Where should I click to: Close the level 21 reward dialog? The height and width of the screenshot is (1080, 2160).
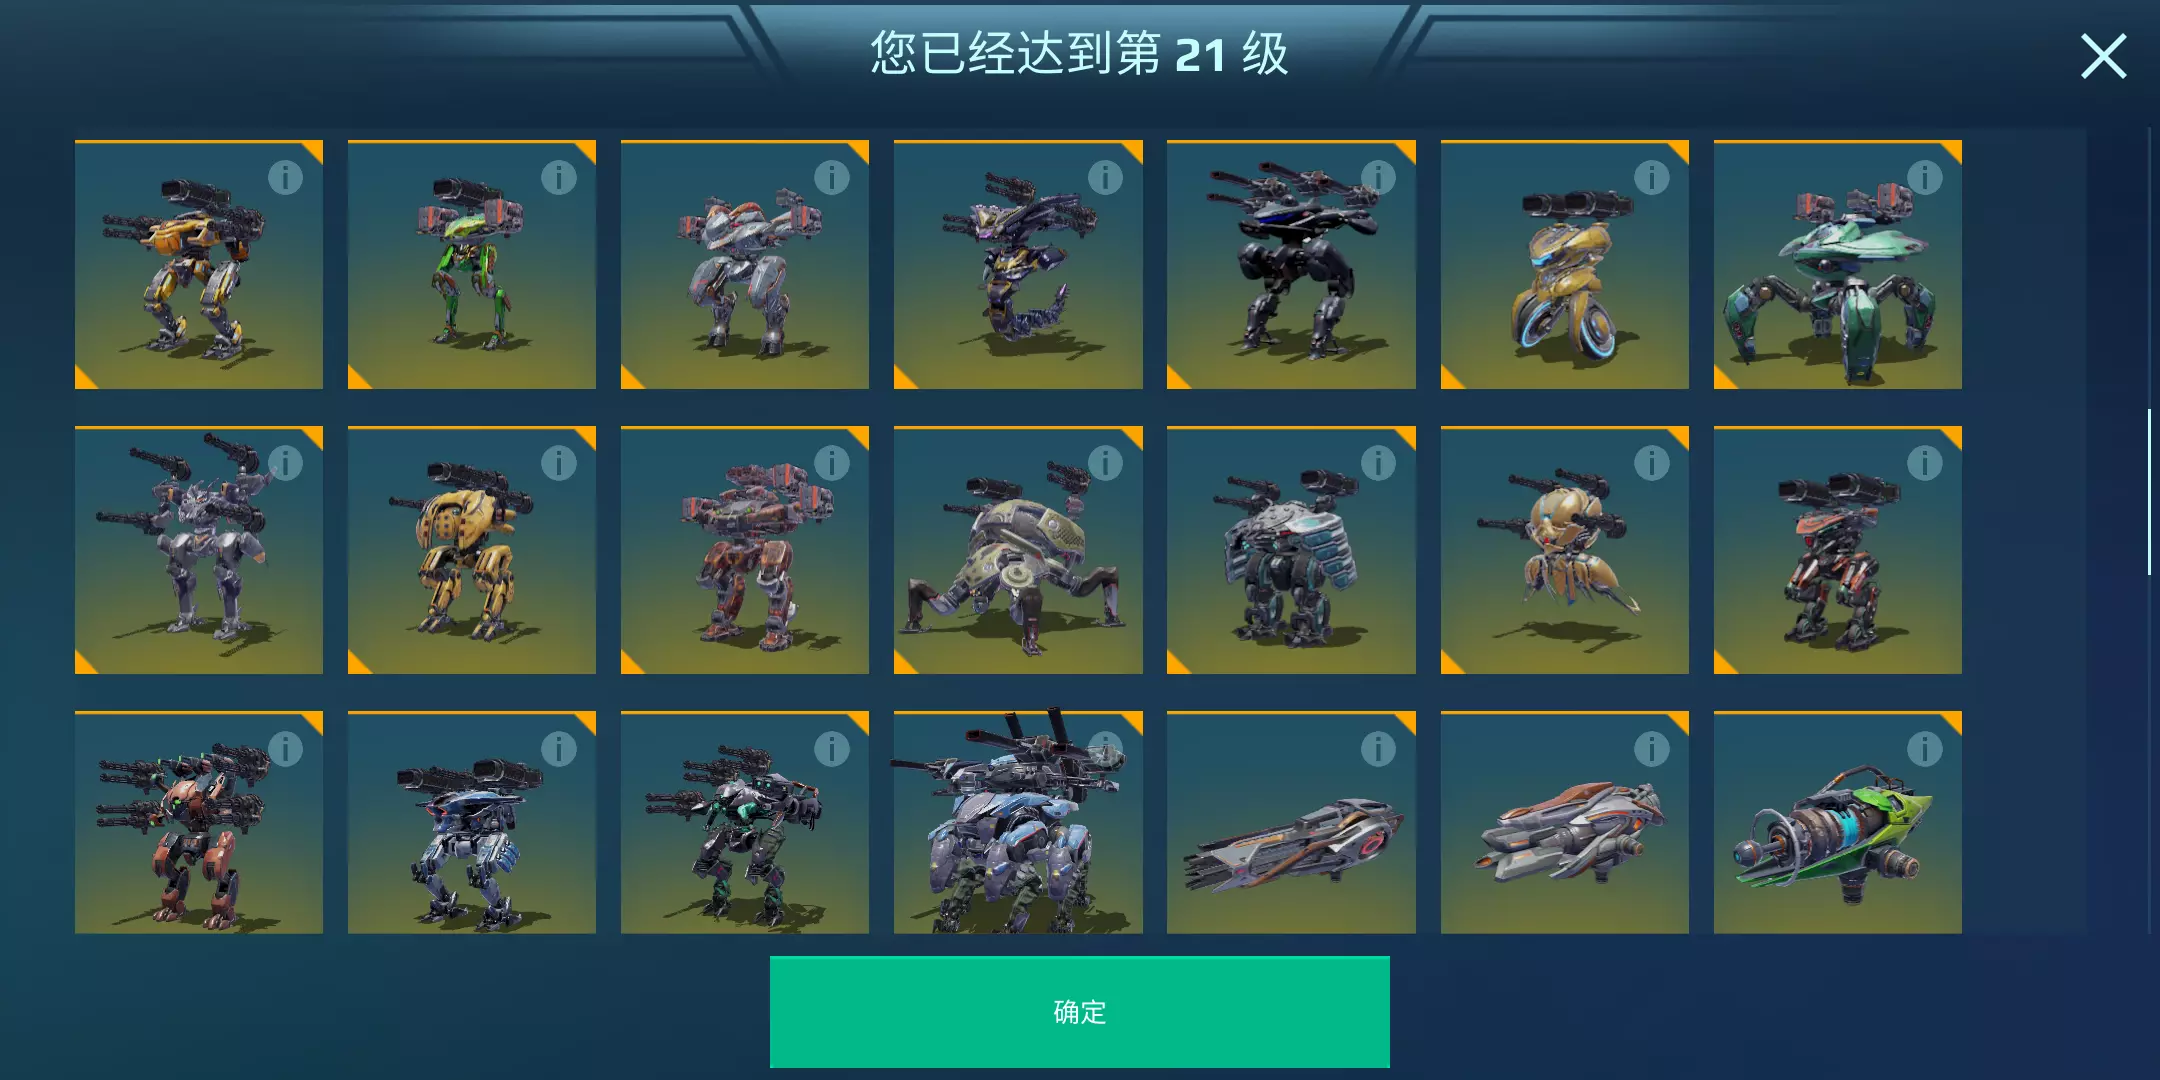click(x=2103, y=56)
